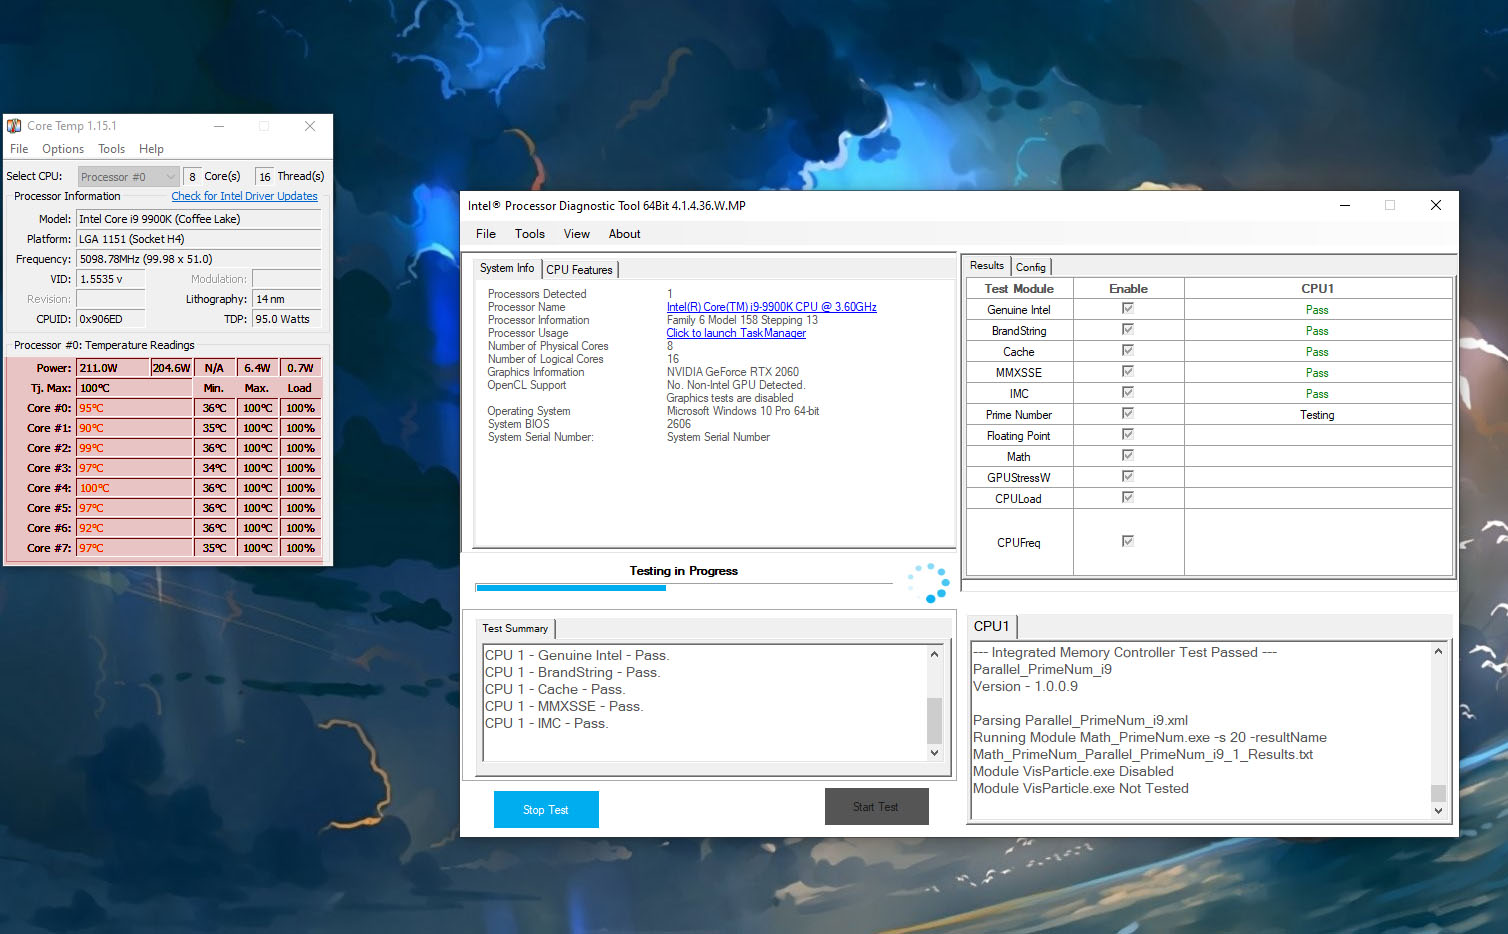Open the Diagnostic Tool About menu
This screenshot has height=934, width=1508.
[x=625, y=234]
